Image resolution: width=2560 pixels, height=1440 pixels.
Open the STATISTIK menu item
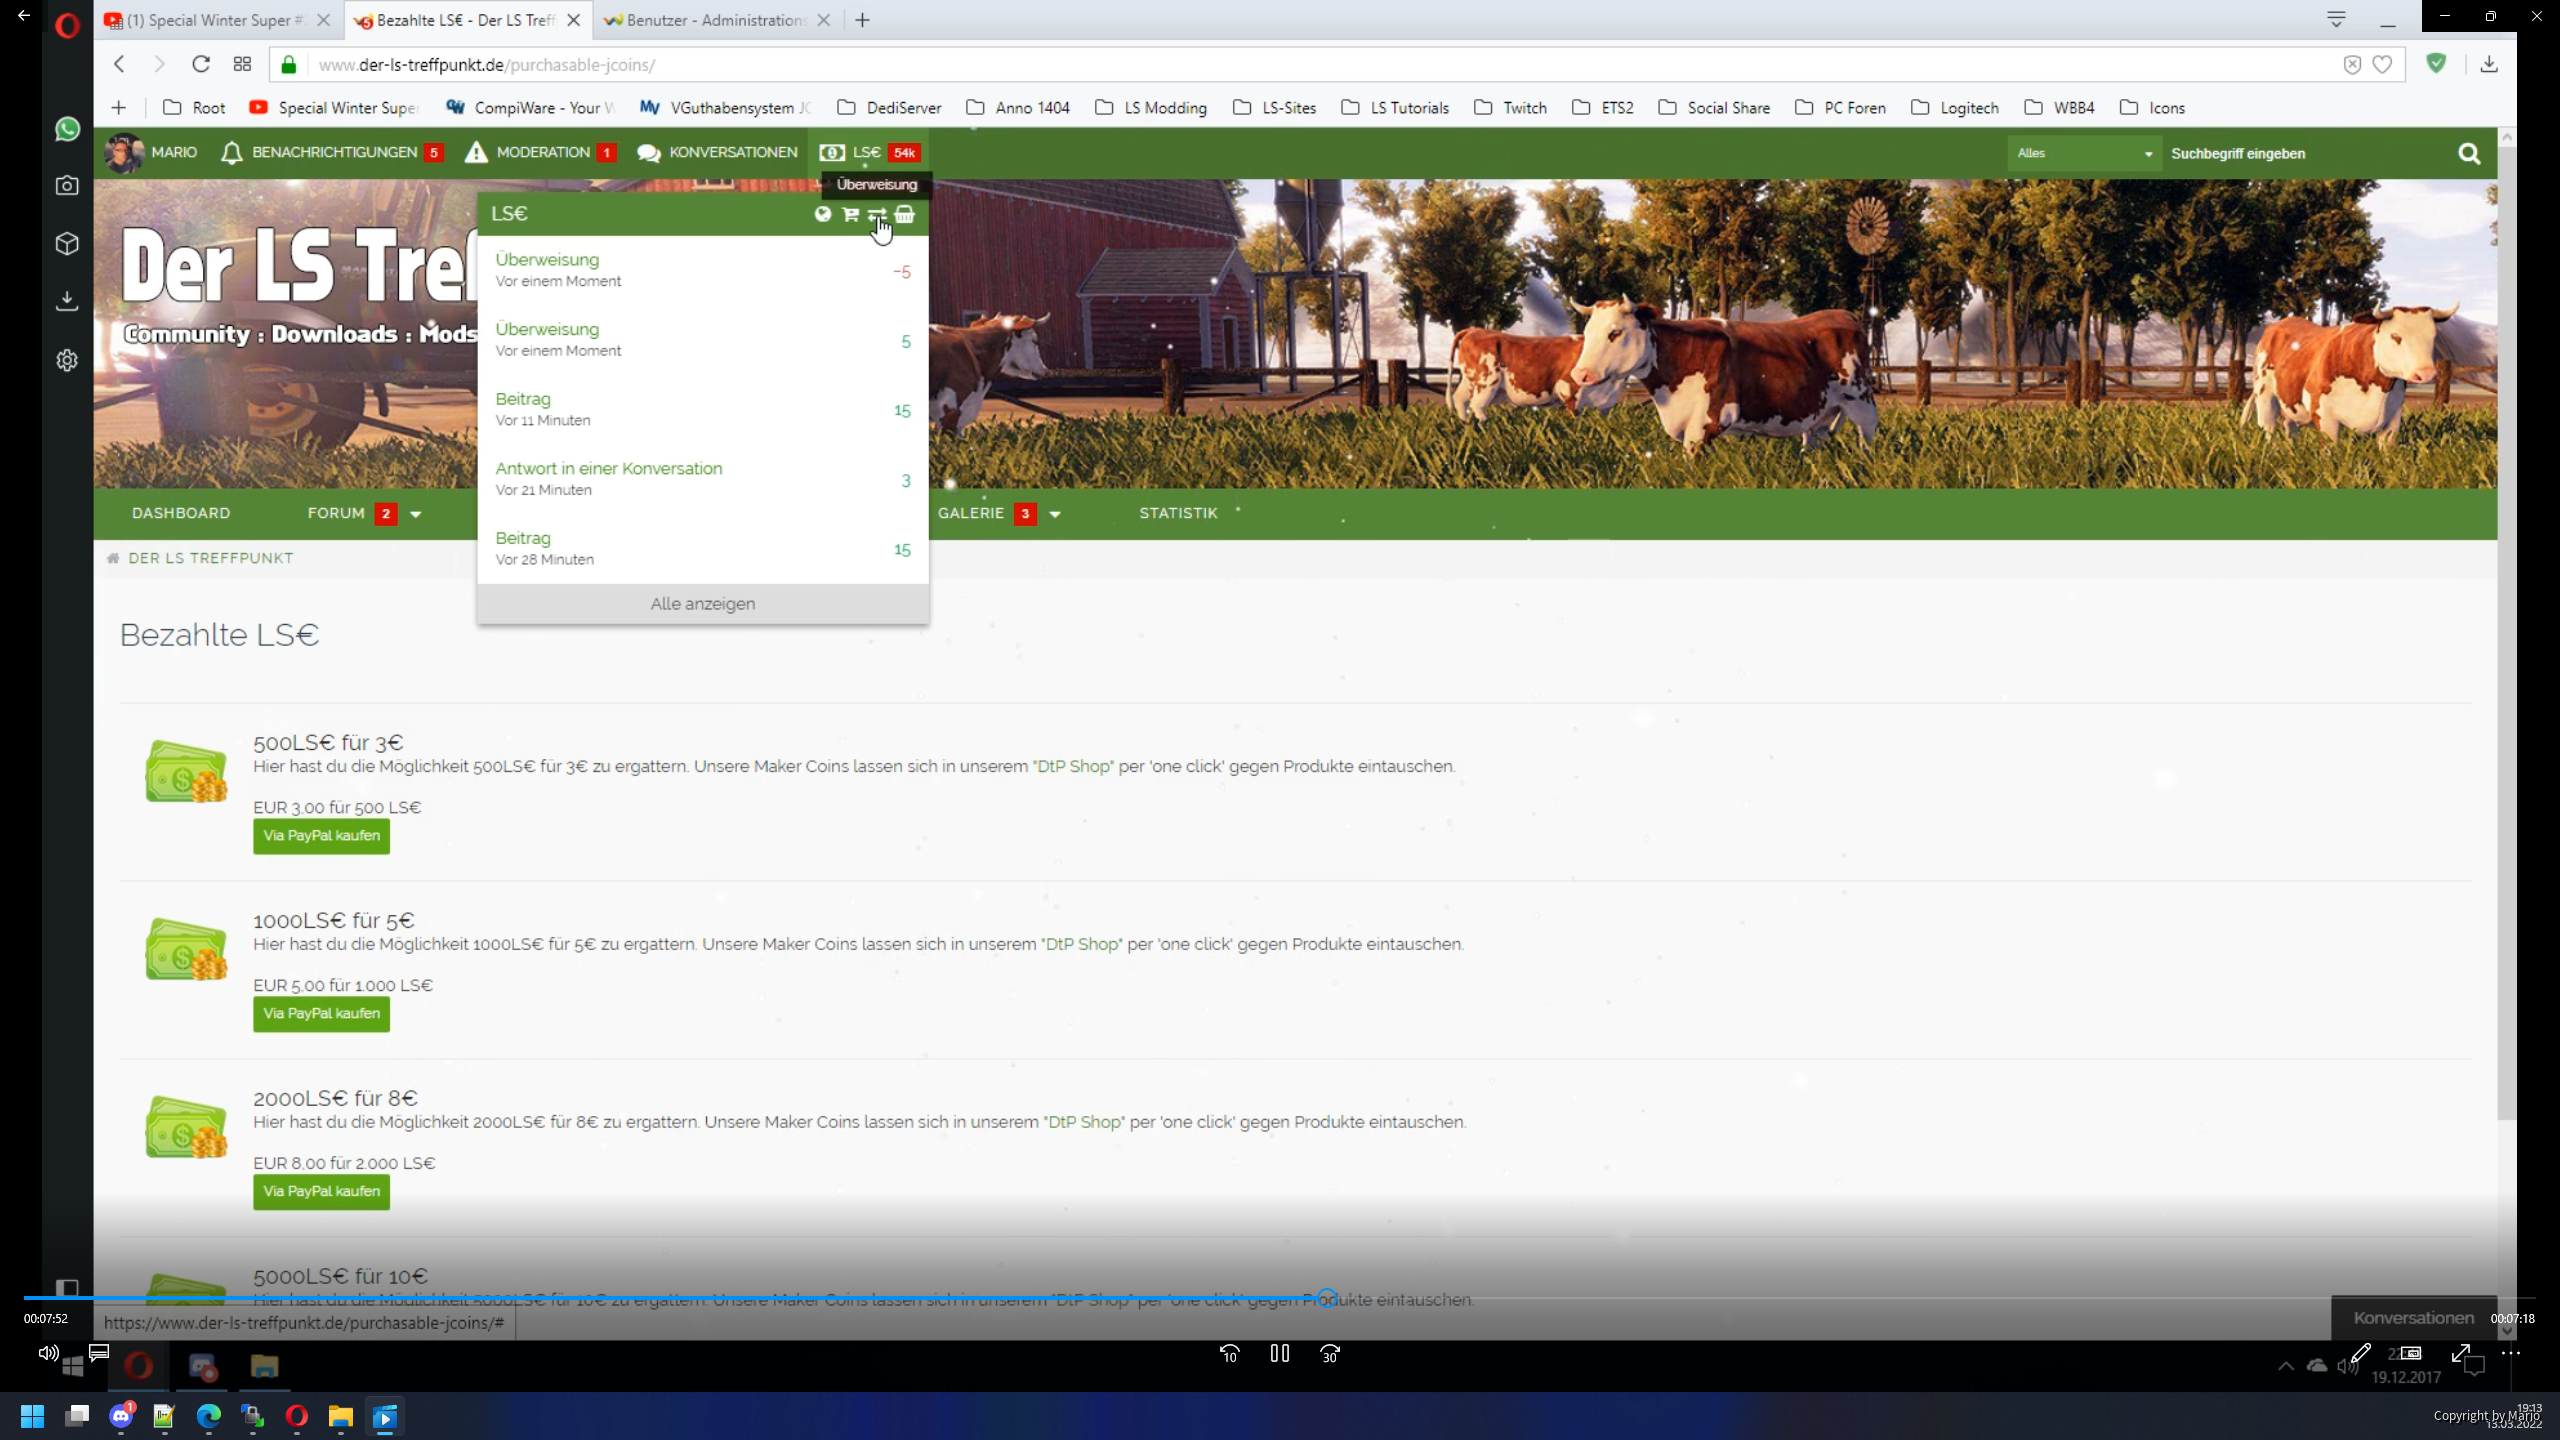[1178, 513]
